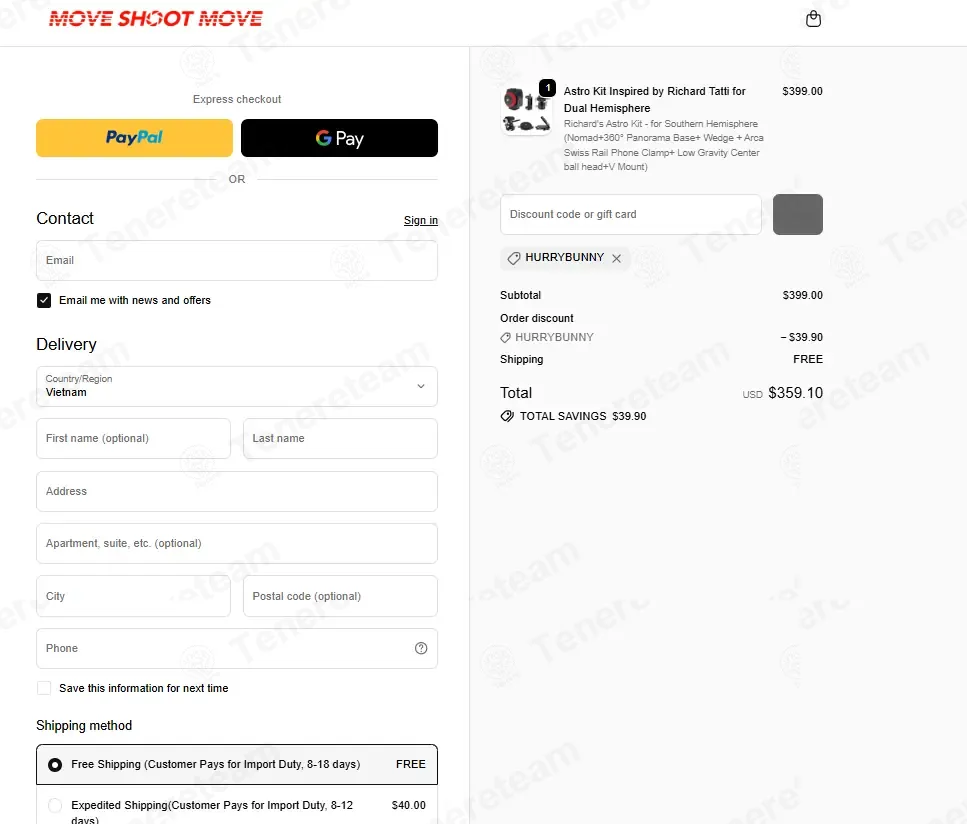
Task: Click the $40.00 expedited shipping price
Action: coord(408,805)
